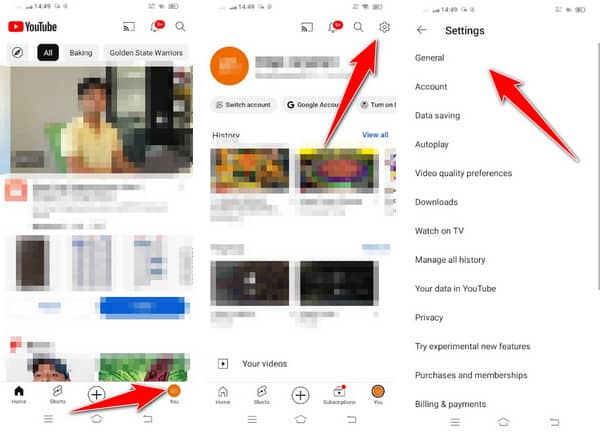600x432 pixels.
Task: Open the Your videos row
Action: tap(300, 364)
